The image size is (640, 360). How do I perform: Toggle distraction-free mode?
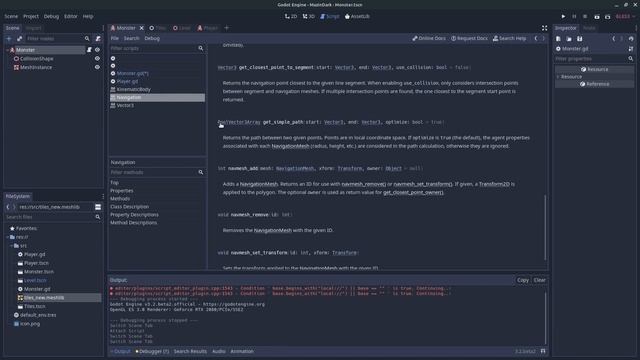(x=544, y=28)
